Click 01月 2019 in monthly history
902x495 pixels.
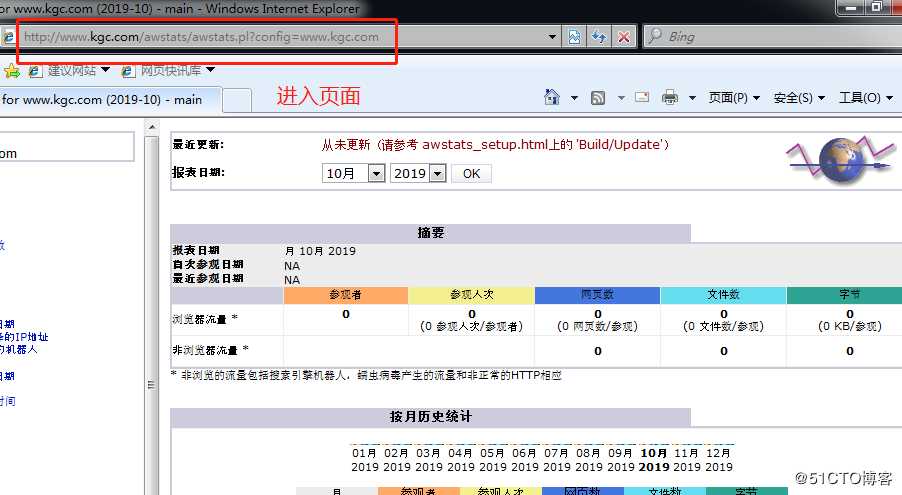[x=365, y=460]
